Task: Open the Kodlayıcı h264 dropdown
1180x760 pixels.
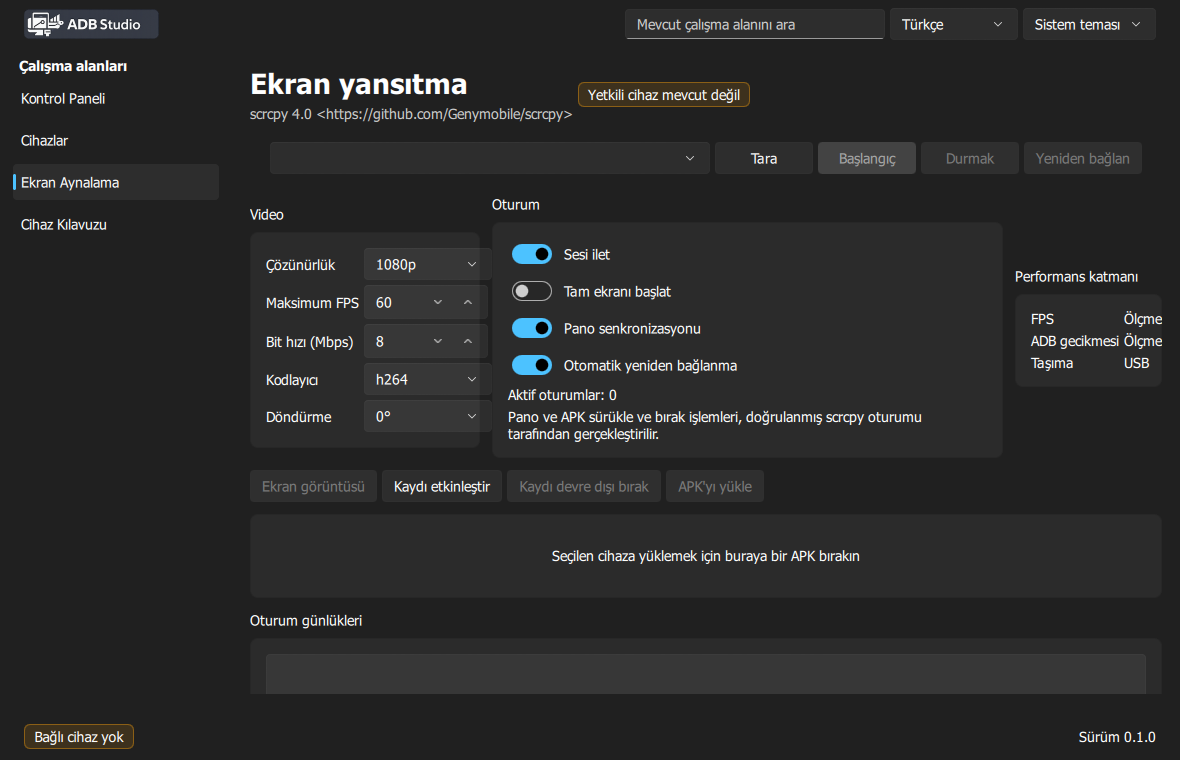Action: coord(426,380)
